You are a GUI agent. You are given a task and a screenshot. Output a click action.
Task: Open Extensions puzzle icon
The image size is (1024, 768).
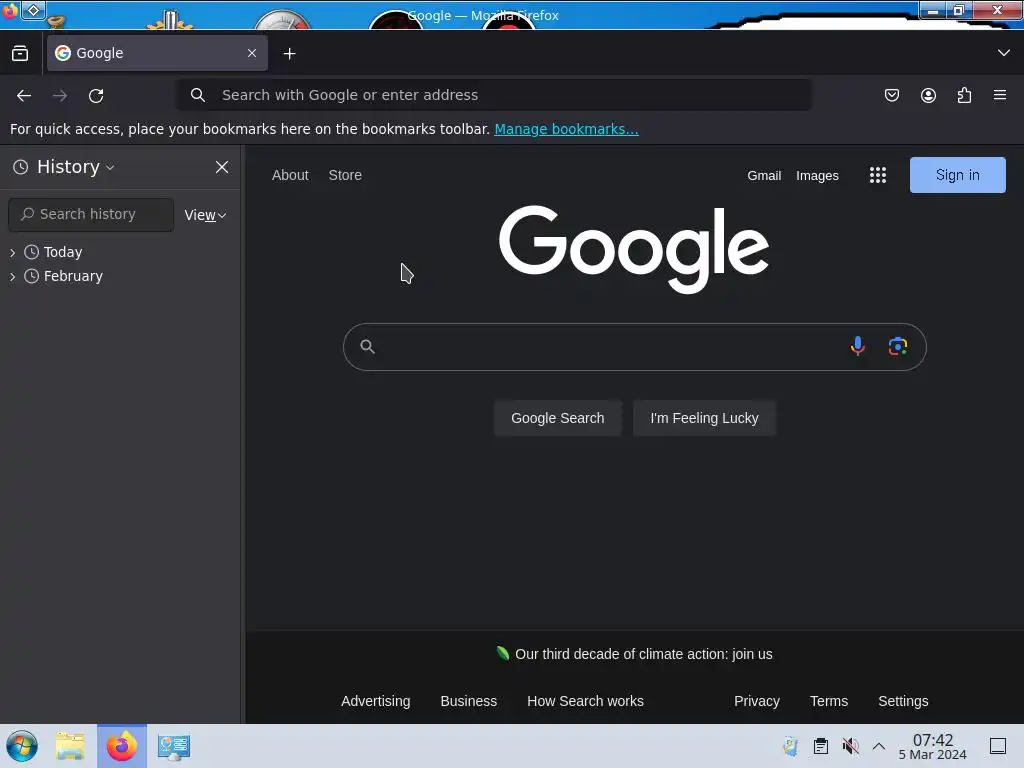964,95
